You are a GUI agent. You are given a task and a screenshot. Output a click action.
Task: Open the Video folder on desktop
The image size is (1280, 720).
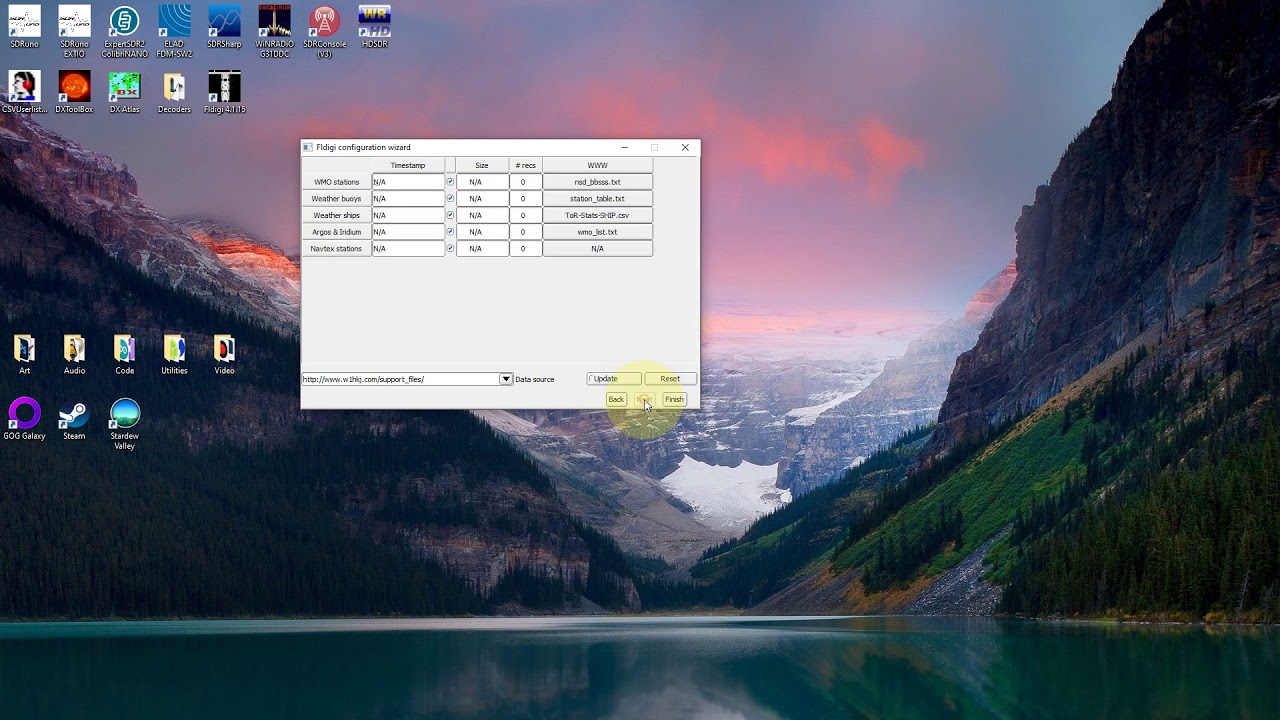224,354
